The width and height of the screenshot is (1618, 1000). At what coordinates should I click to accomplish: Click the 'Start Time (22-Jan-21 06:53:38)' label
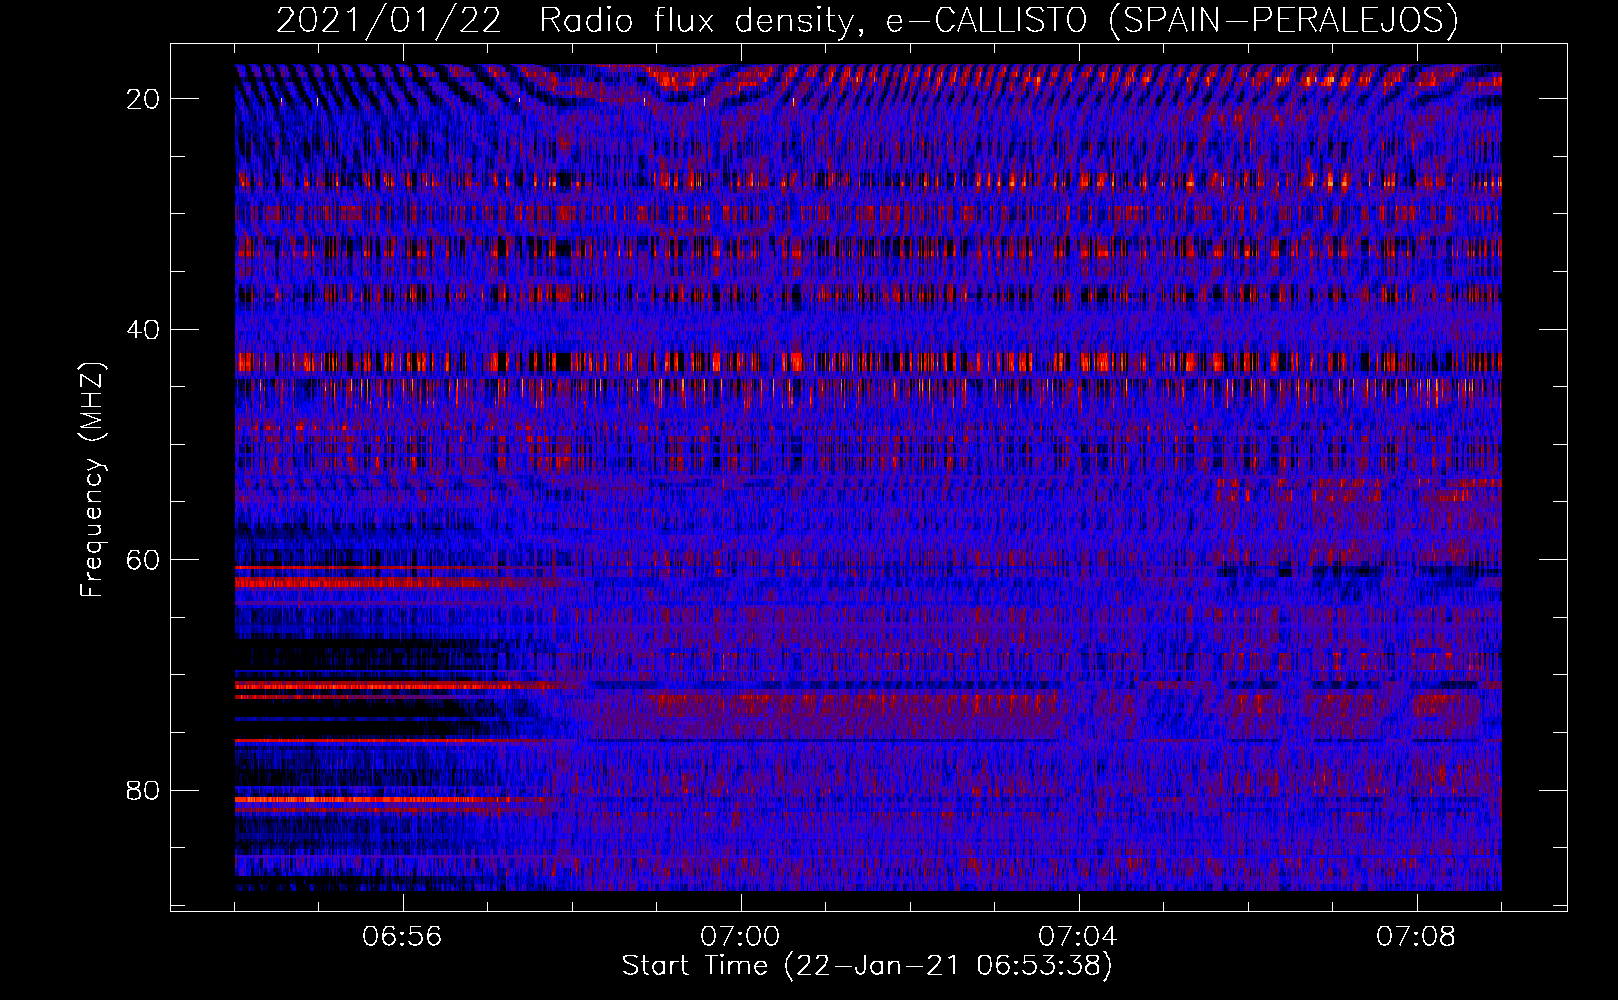(867, 966)
